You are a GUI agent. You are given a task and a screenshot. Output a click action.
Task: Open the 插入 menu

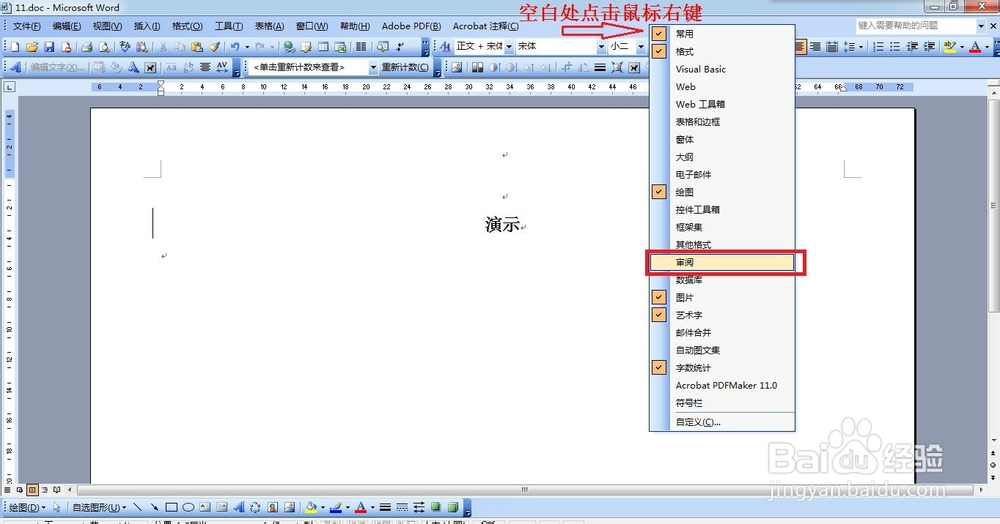point(147,26)
